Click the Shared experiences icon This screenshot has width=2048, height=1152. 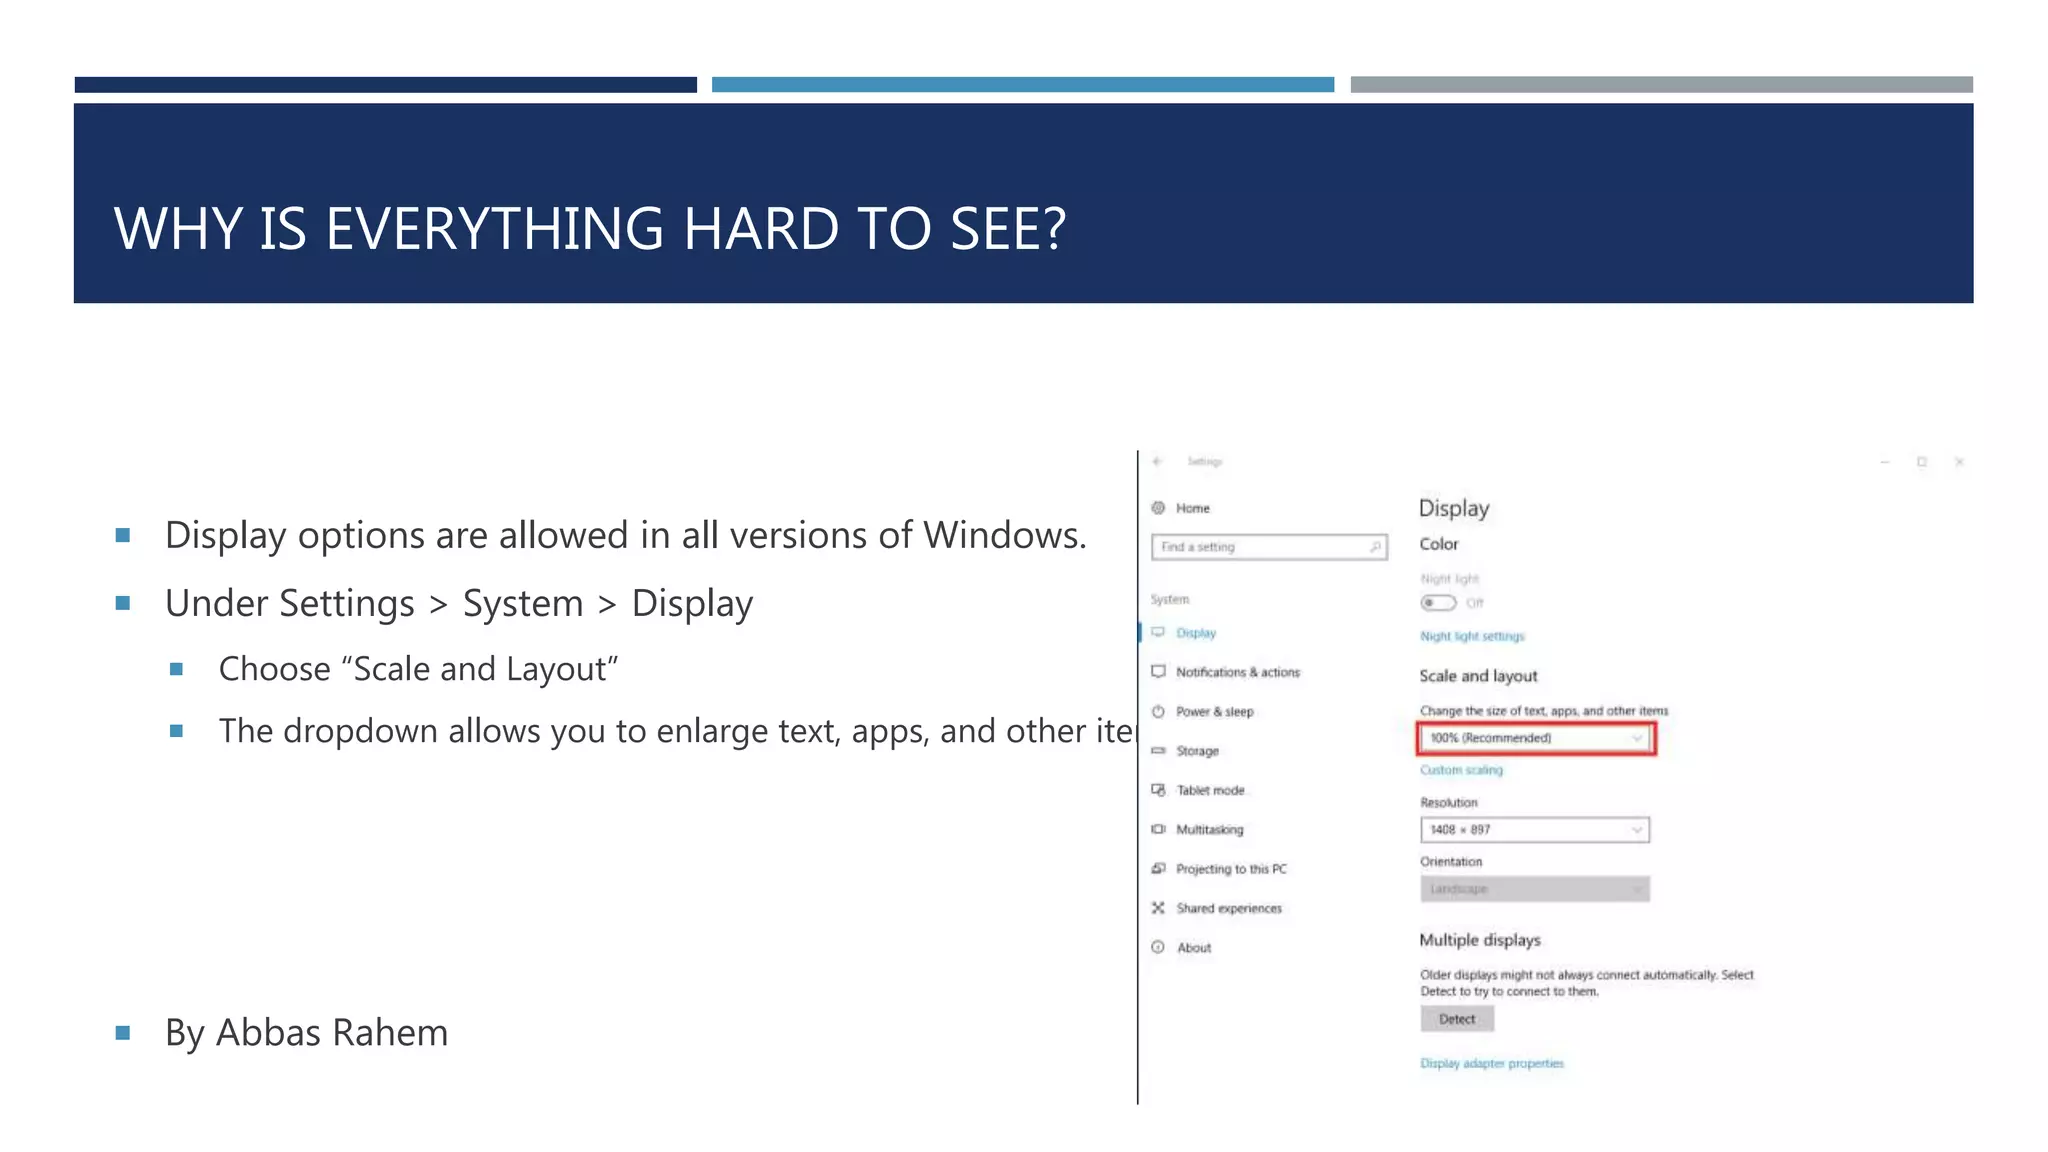[1158, 908]
